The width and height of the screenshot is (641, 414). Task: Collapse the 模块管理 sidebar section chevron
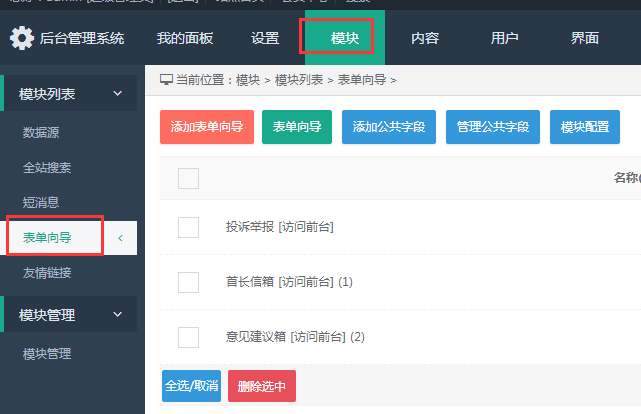coord(117,315)
